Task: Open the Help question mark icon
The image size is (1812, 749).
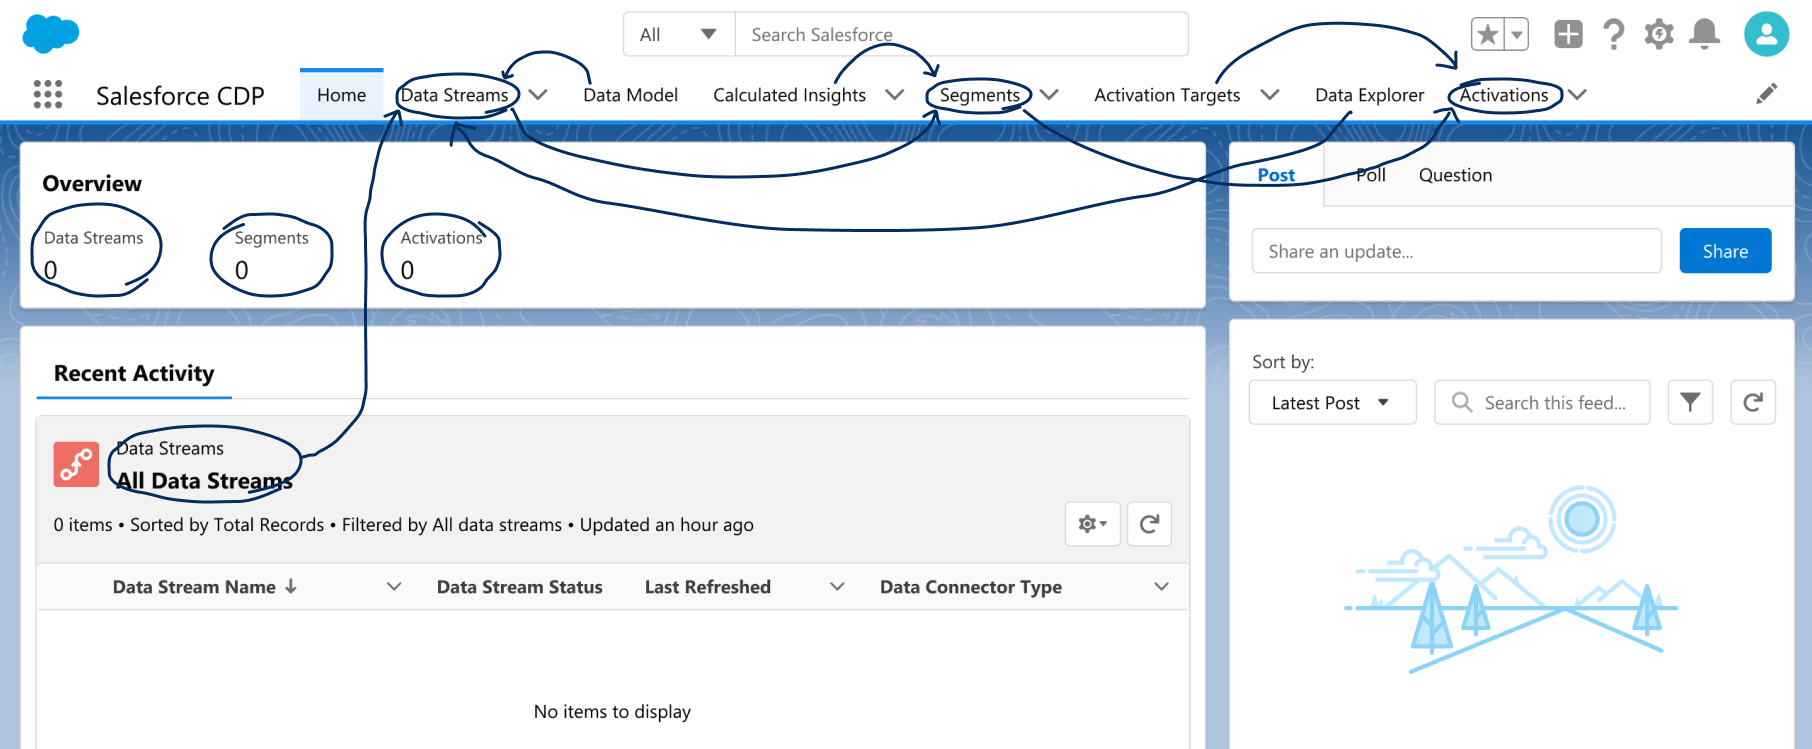Action: coord(1613,34)
